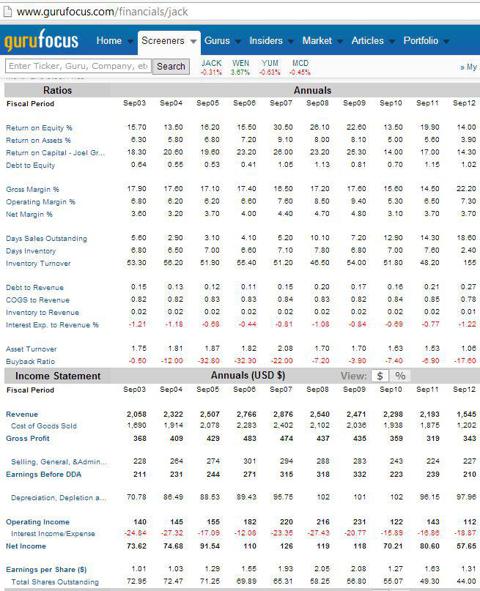Image resolution: width=480 pixels, height=591 pixels.
Task: Open the WEN ticker quote
Action: [x=240, y=63]
